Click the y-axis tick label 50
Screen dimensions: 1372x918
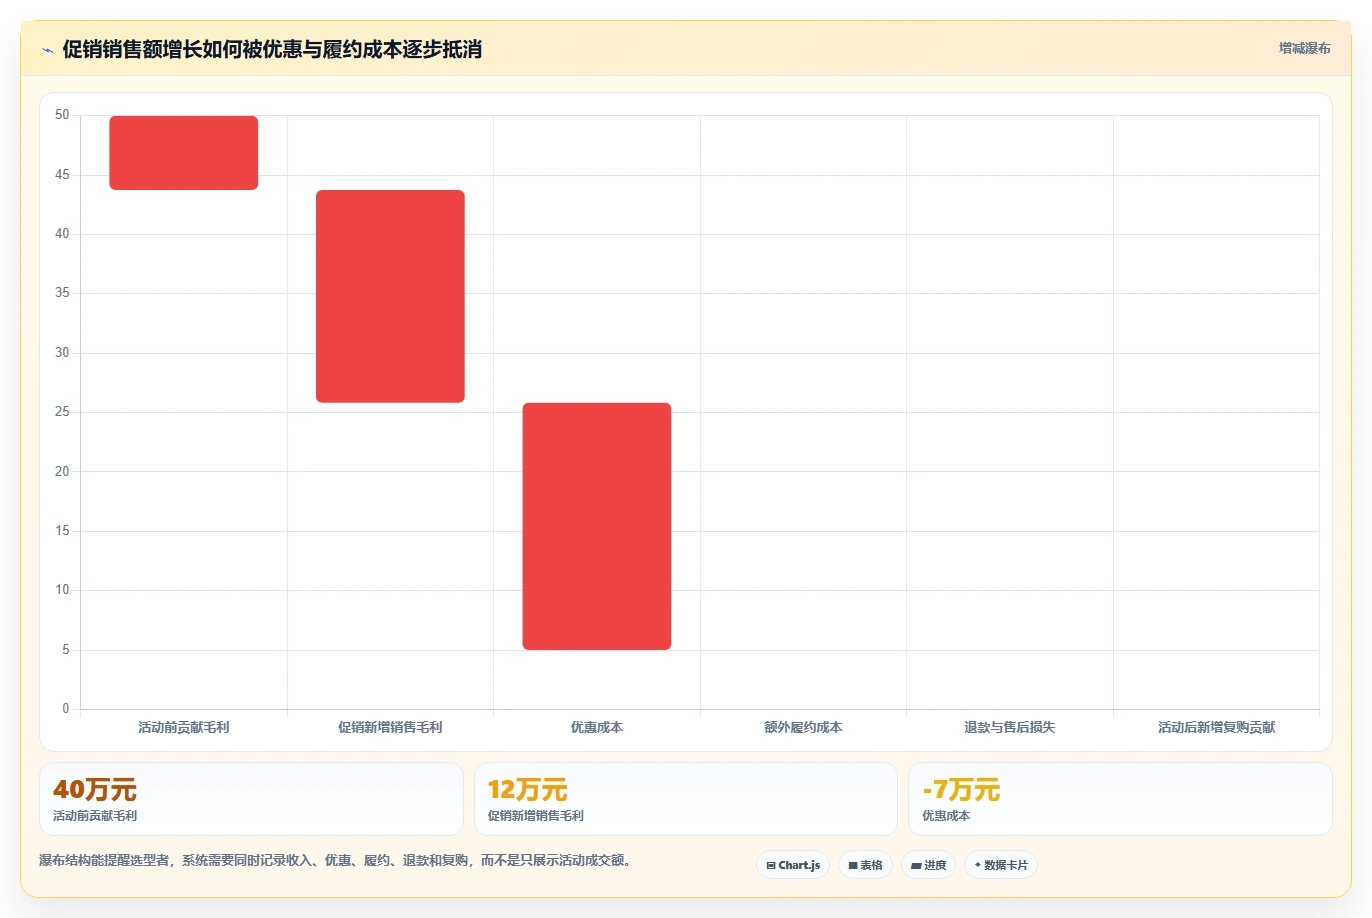click(x=62, y=115)
